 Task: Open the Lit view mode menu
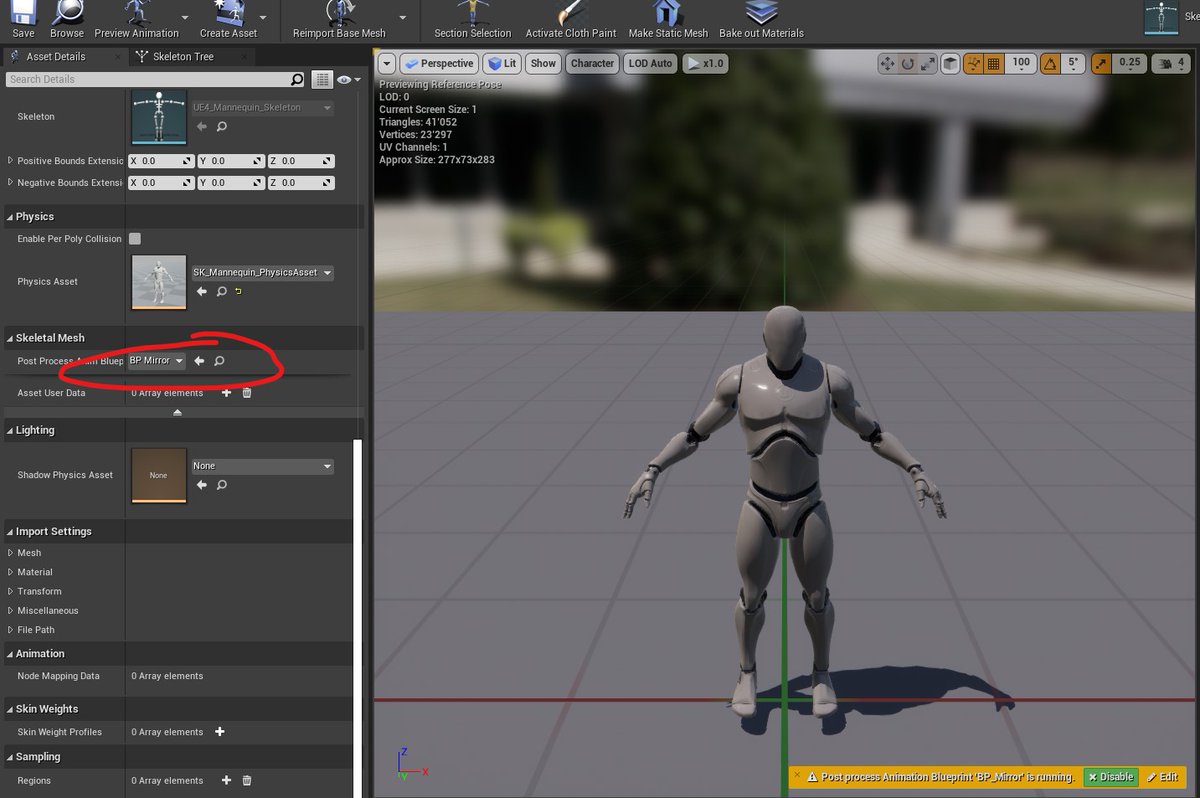(502, 63)
